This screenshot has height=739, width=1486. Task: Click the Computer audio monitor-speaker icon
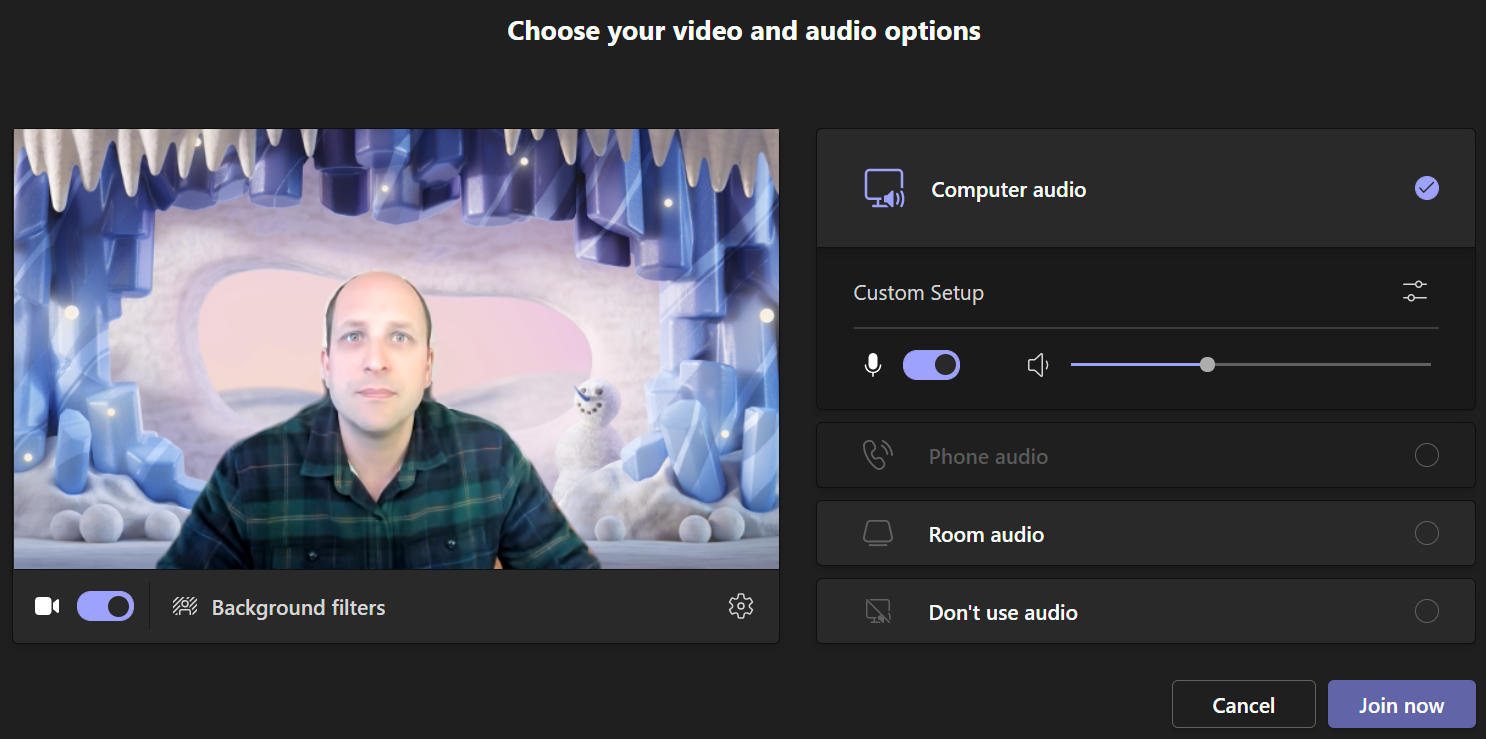(x=884, y=189)
